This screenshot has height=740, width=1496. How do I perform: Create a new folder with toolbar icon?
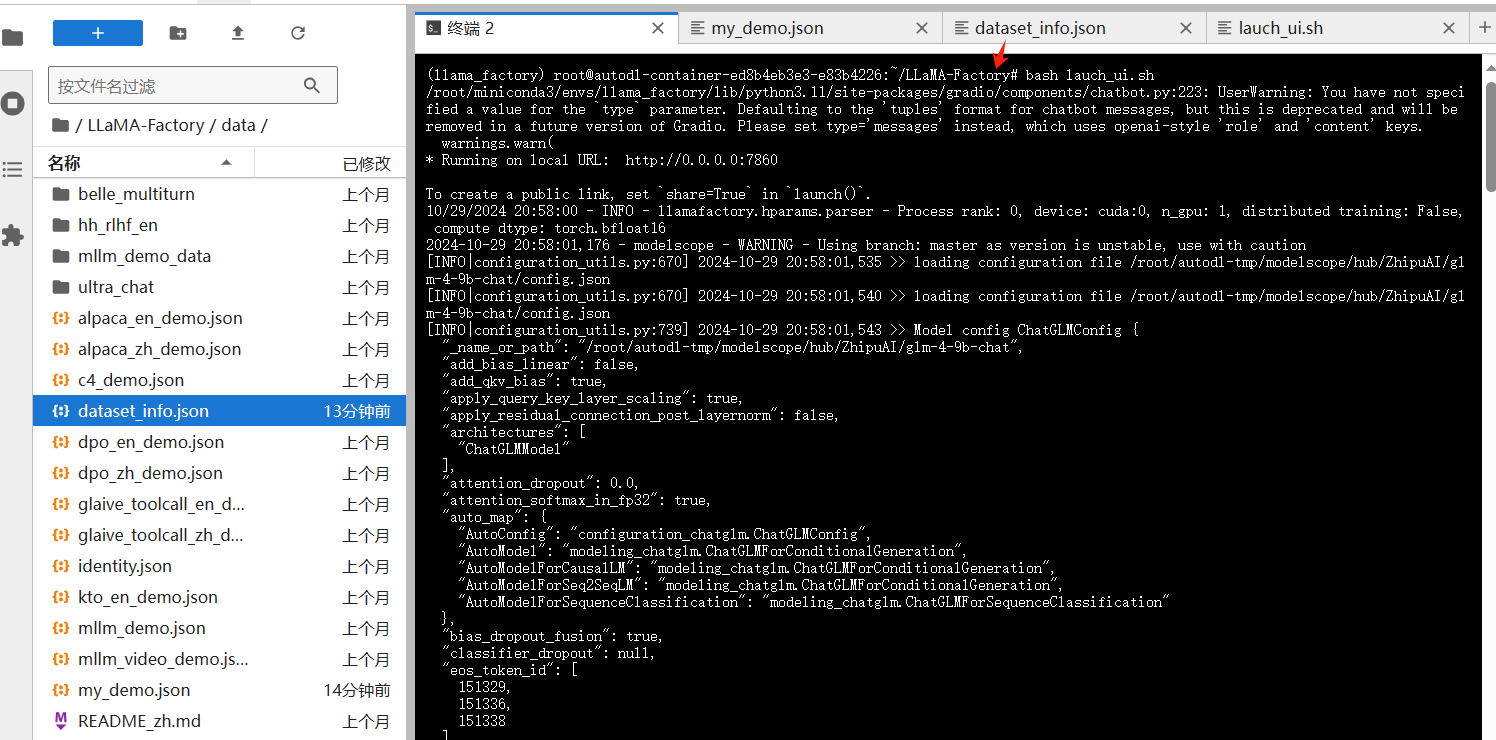(x=178, y=33)
